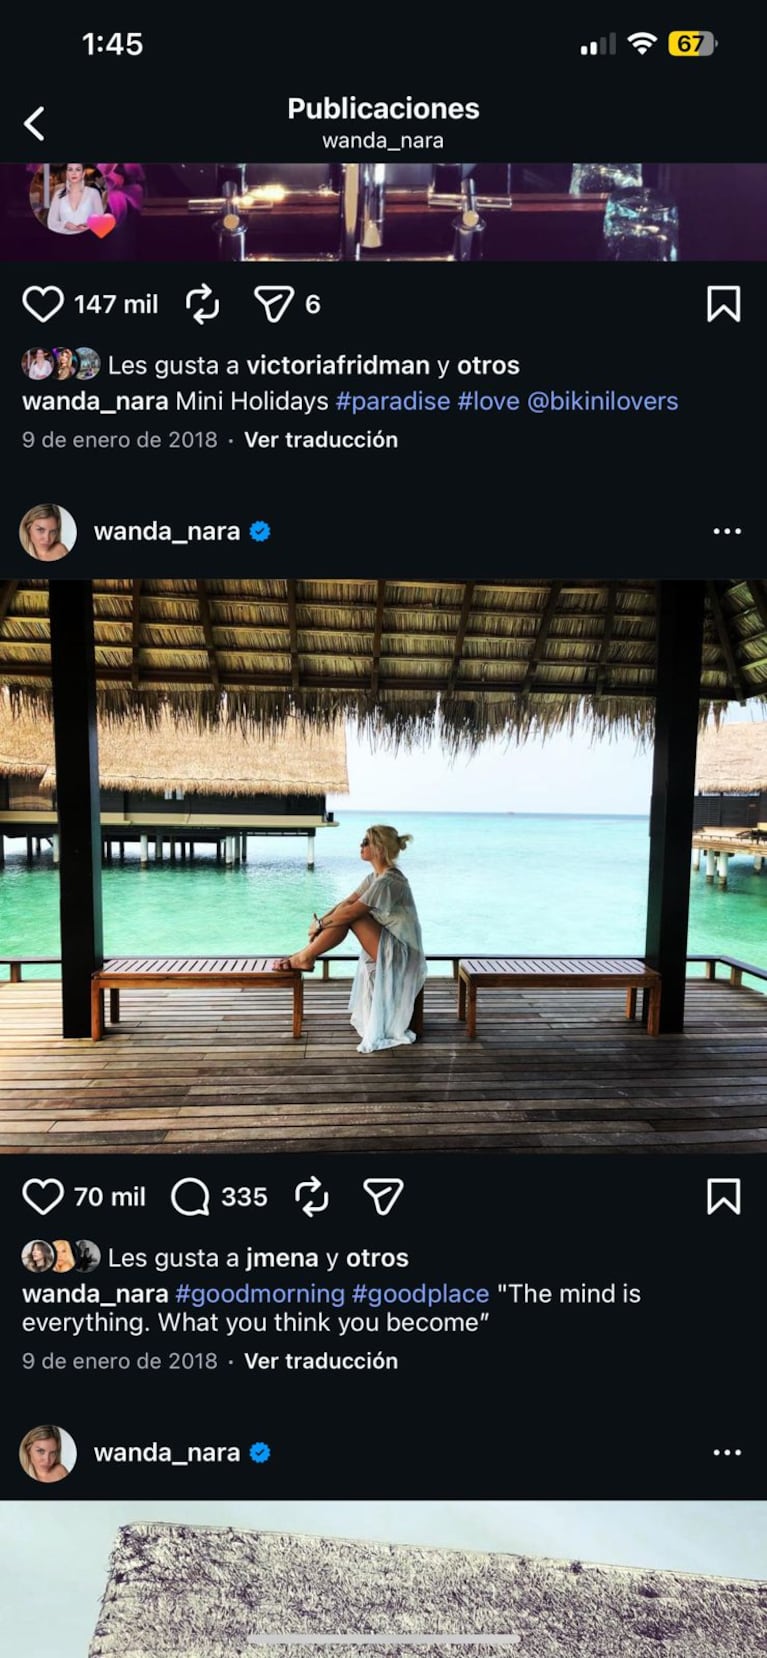Open the repost icon on the top post
The image size is (767, 1658).
pos(203,302)
